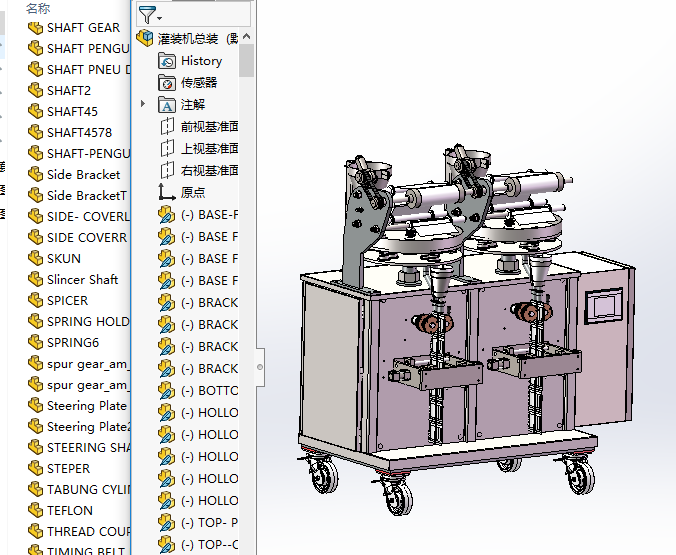Select the 传感器 sensors folder icon
The height and width of the screenshot is (555, 676).
click(167, 83)
